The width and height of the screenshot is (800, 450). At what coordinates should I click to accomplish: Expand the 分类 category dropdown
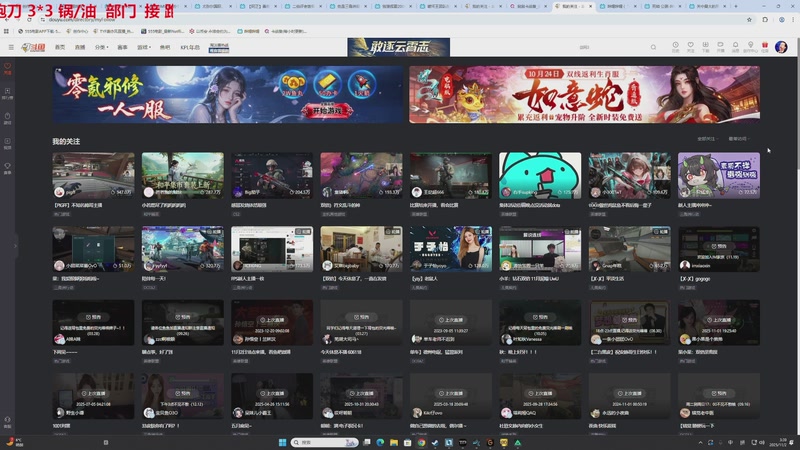[x=102, y=47]
